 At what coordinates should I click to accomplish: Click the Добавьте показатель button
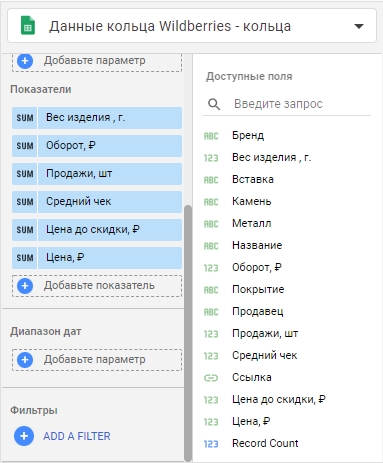(97, 286)
